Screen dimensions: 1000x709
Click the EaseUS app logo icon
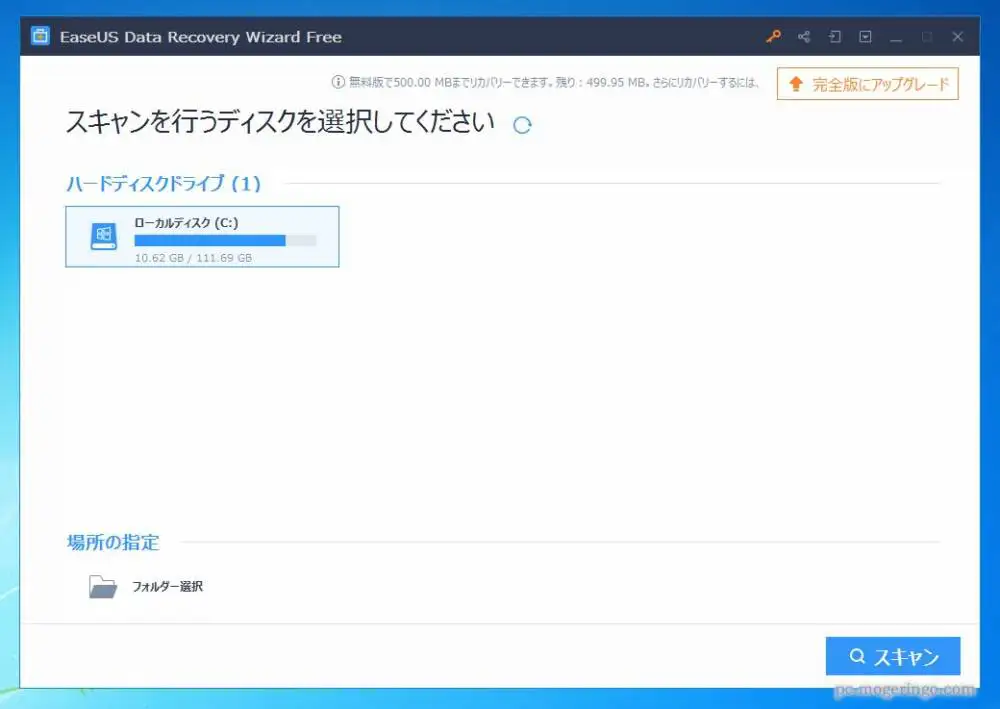click(40, 37)
